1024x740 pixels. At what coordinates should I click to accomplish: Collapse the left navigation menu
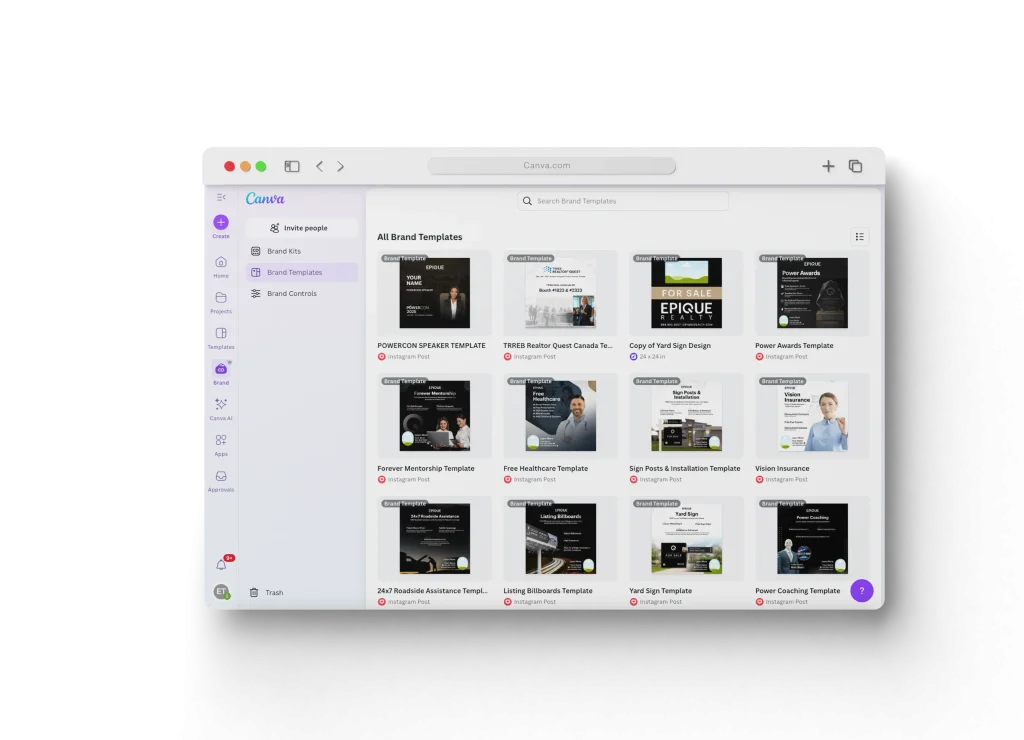pos(221,197)
